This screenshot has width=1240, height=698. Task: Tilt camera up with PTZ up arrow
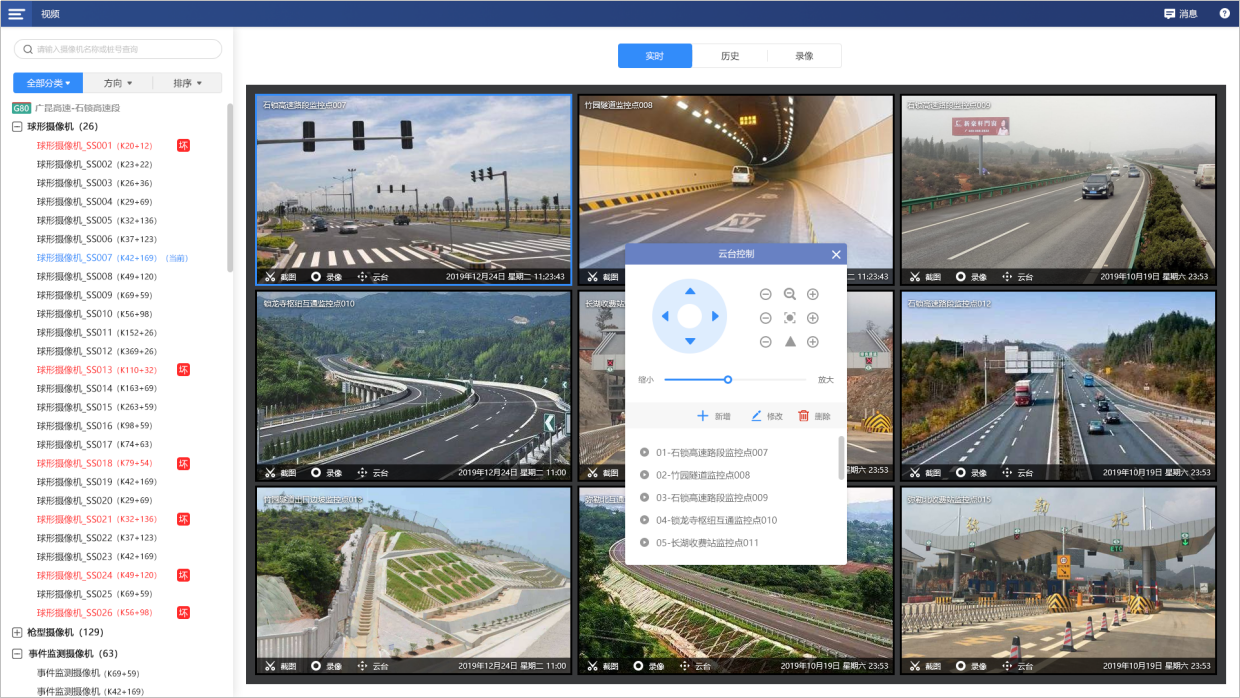click(689, 291)
